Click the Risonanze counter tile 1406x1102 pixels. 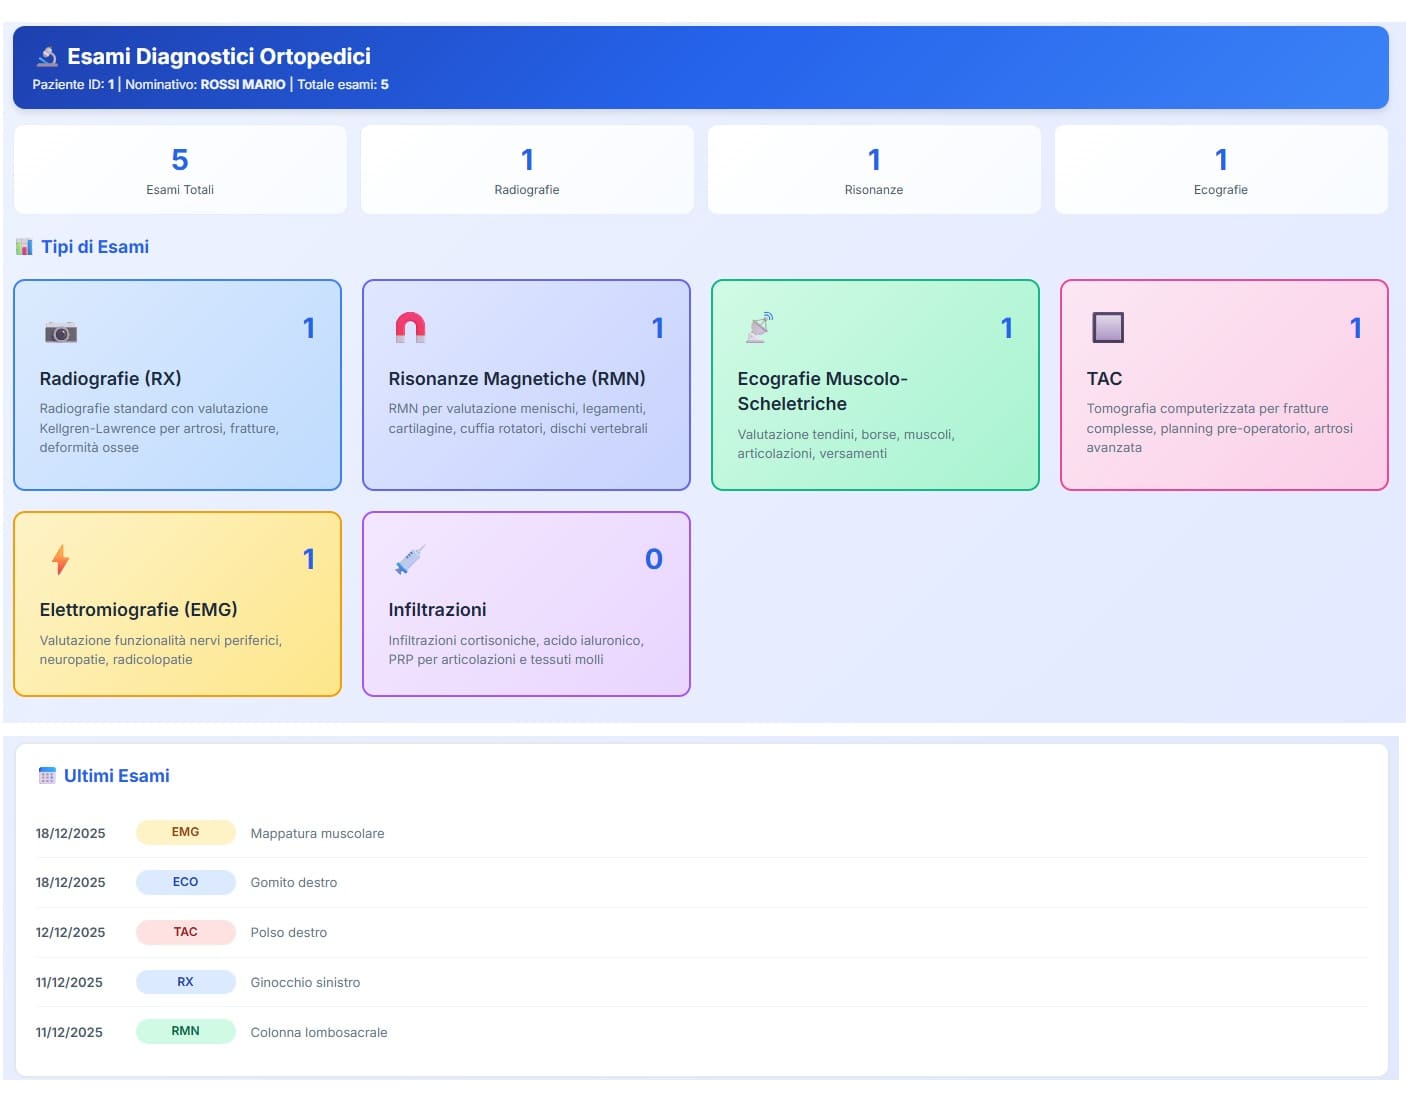tap(873, 169)
